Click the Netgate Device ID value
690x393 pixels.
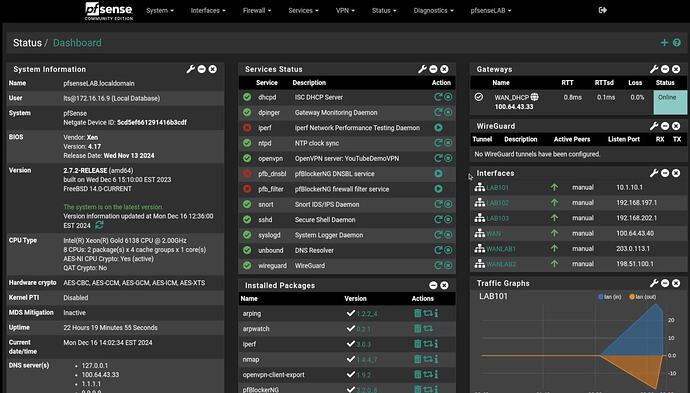152,122
